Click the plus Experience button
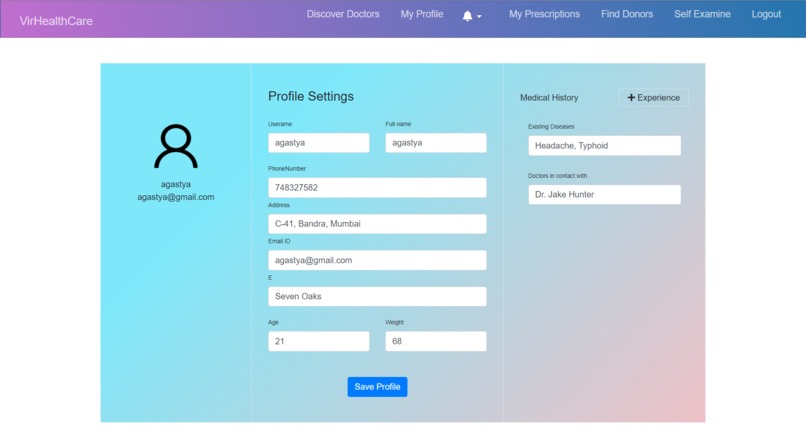 click(x=653, y=98)
